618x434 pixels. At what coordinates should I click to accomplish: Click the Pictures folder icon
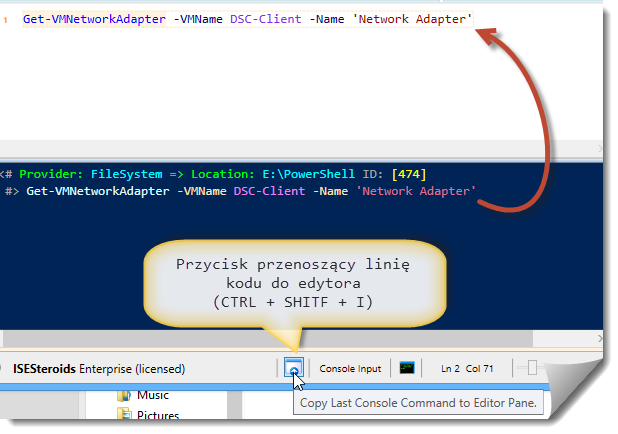(124, 416)
